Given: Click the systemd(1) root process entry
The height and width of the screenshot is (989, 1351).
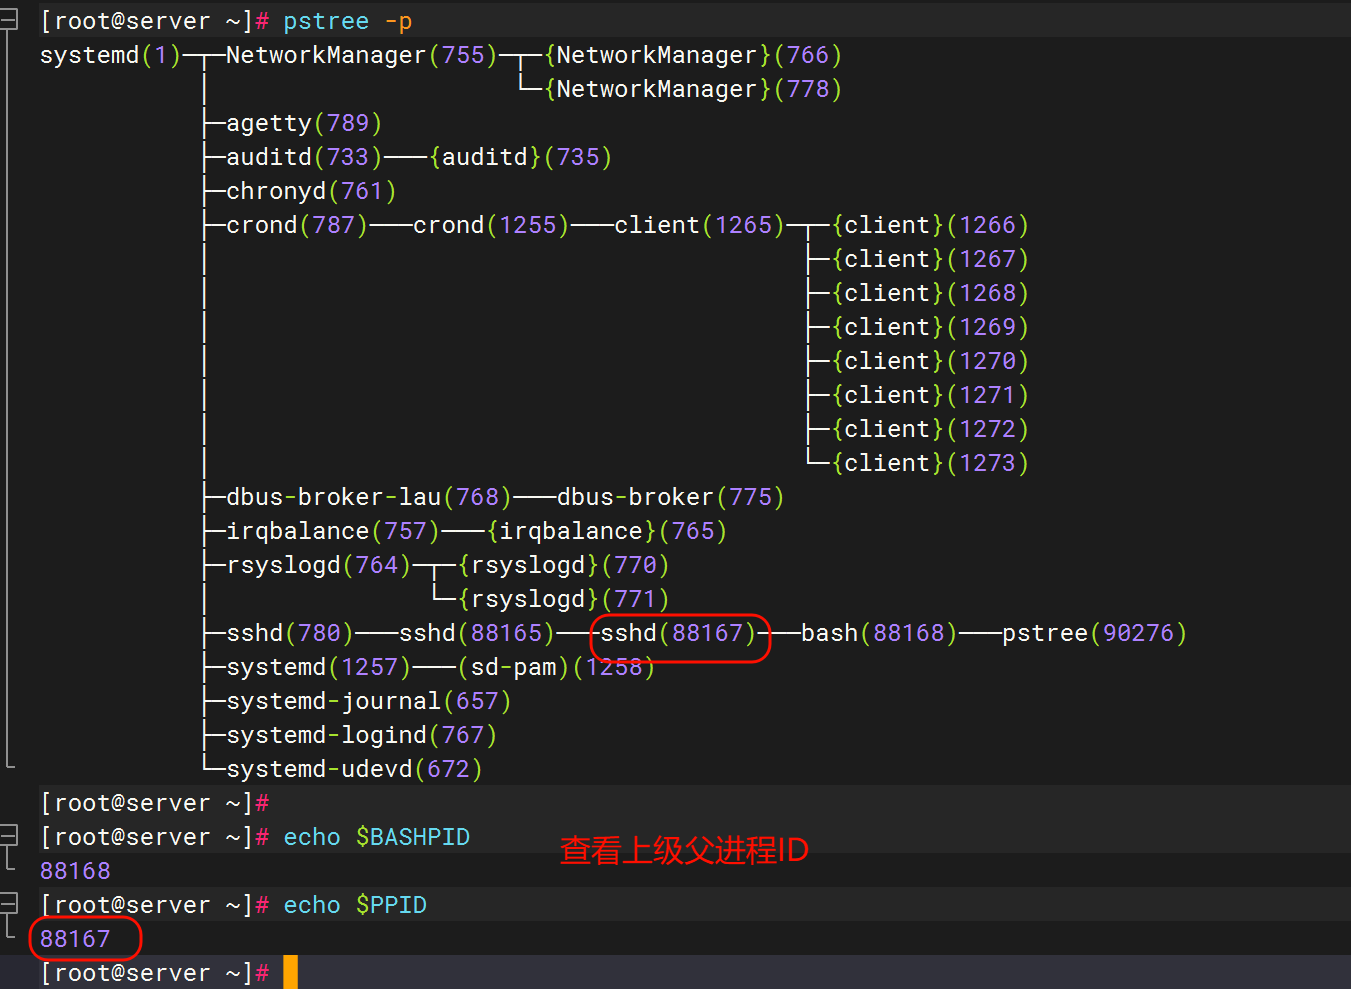Looking at the screenshot, I should click(x=108, y=55).
